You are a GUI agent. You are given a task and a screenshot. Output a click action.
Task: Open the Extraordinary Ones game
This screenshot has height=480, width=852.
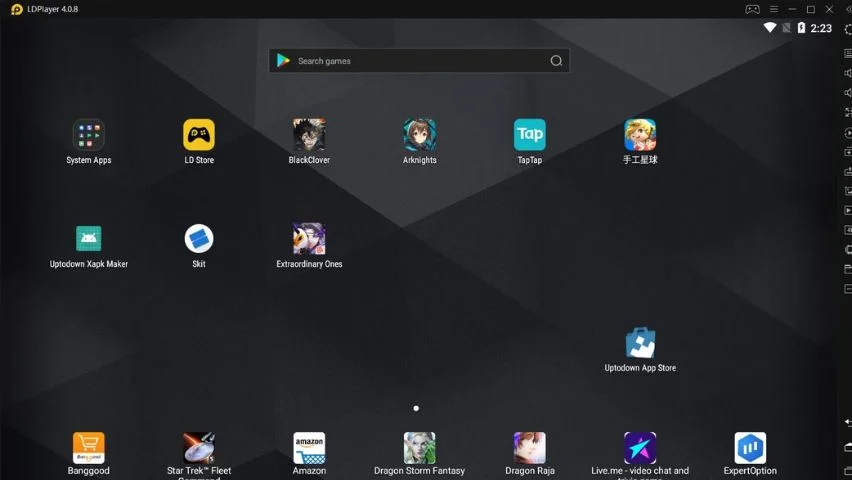click(309, 239)
